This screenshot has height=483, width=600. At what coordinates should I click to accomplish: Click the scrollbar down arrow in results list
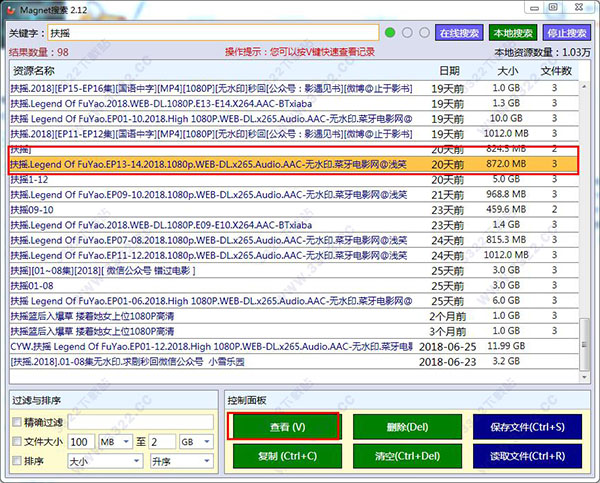pyautogui.click(x=586, y=376)
